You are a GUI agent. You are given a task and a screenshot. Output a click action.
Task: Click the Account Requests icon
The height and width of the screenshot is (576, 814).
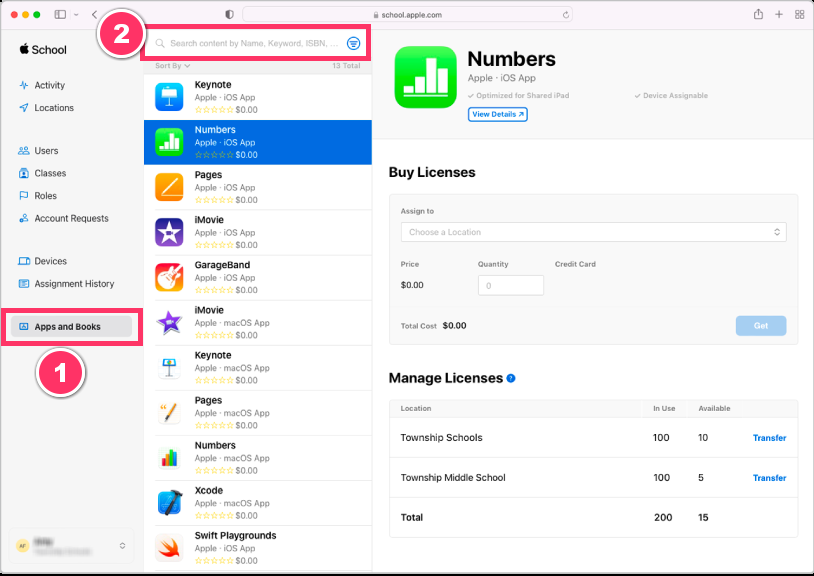[23, 218]
